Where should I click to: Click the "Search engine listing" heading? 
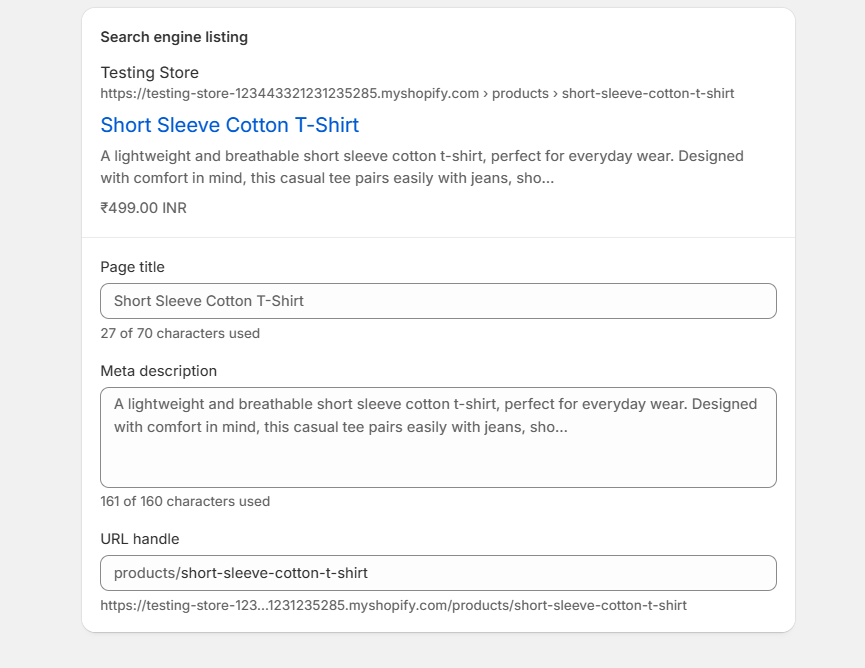coord(174,38)
